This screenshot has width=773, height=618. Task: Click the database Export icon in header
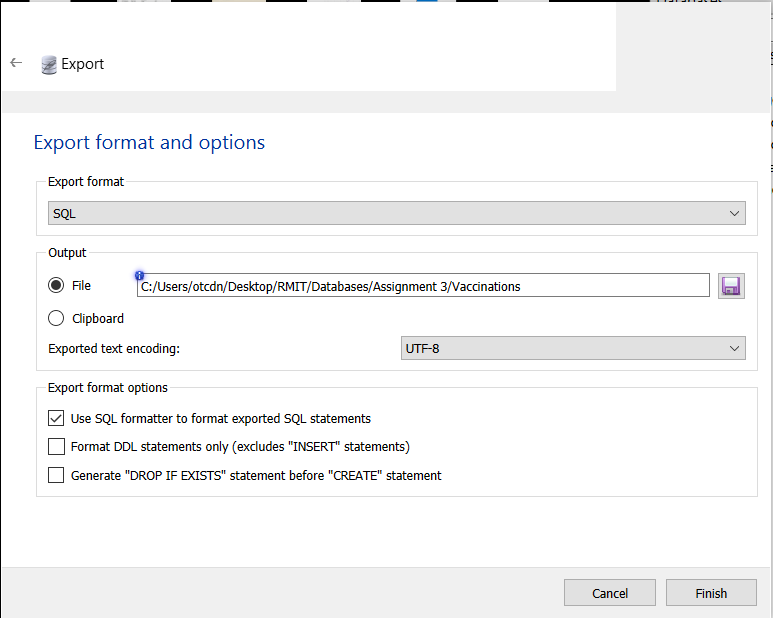pyautogui.click(x=49, y=65)
